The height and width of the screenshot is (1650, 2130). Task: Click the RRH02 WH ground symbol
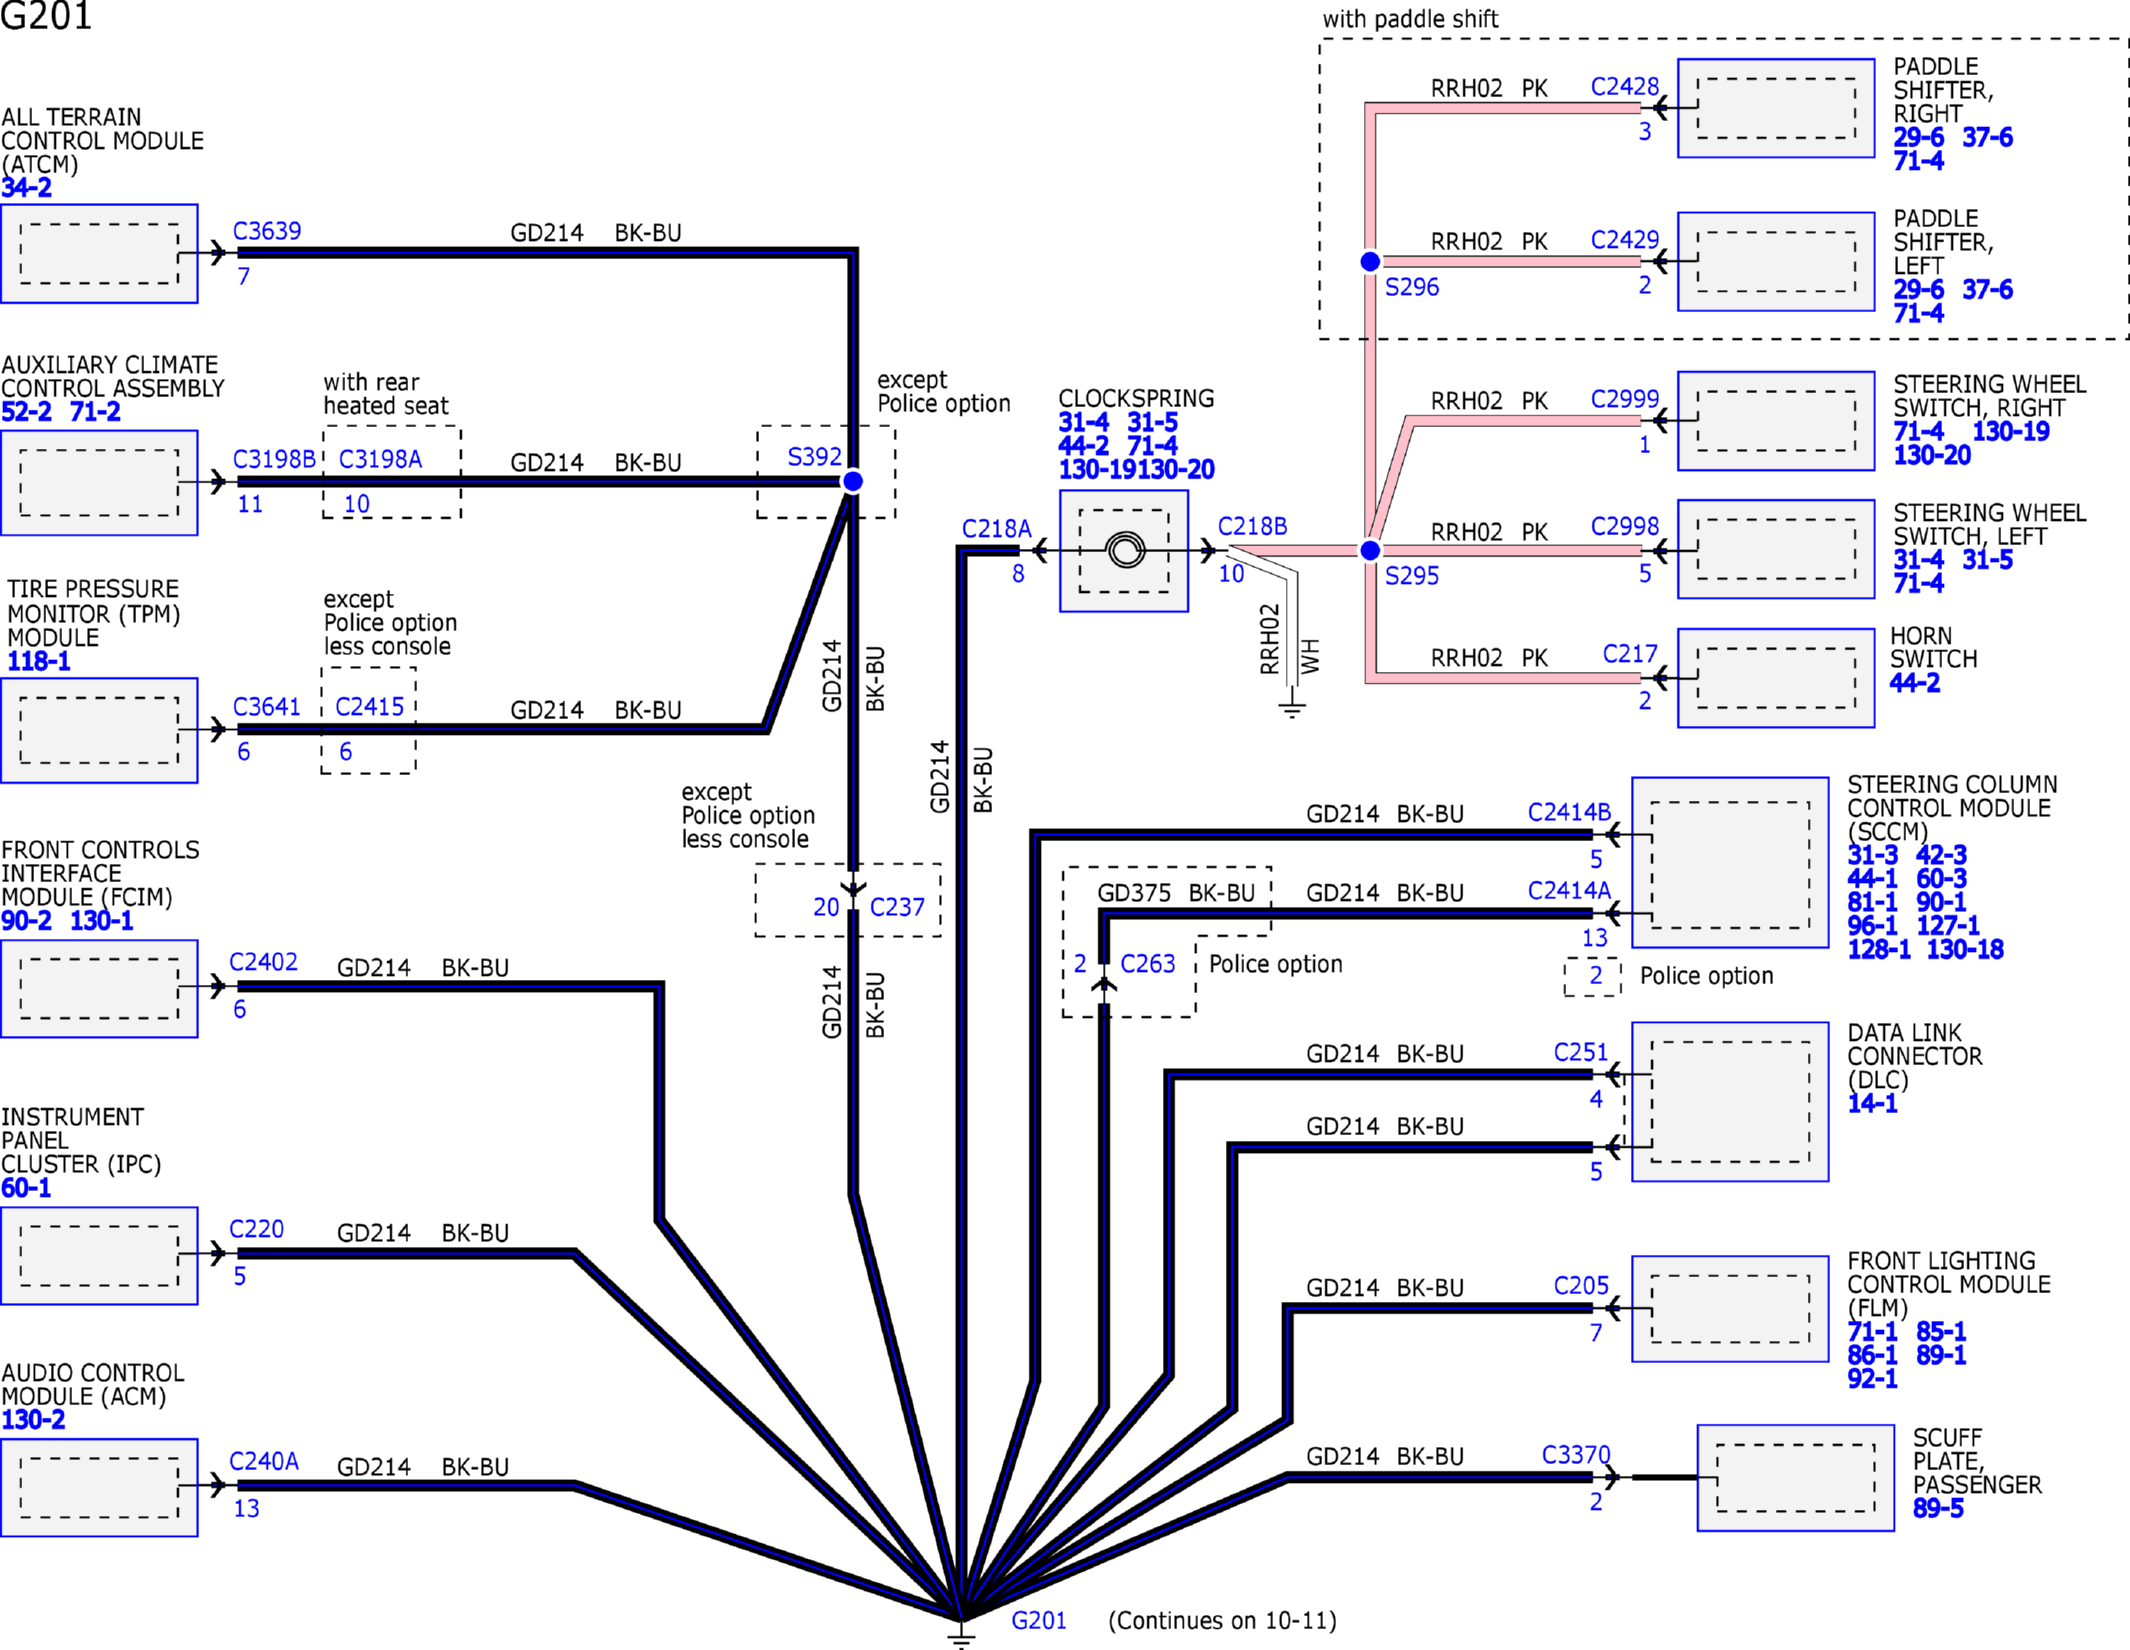coord(1292,708)
